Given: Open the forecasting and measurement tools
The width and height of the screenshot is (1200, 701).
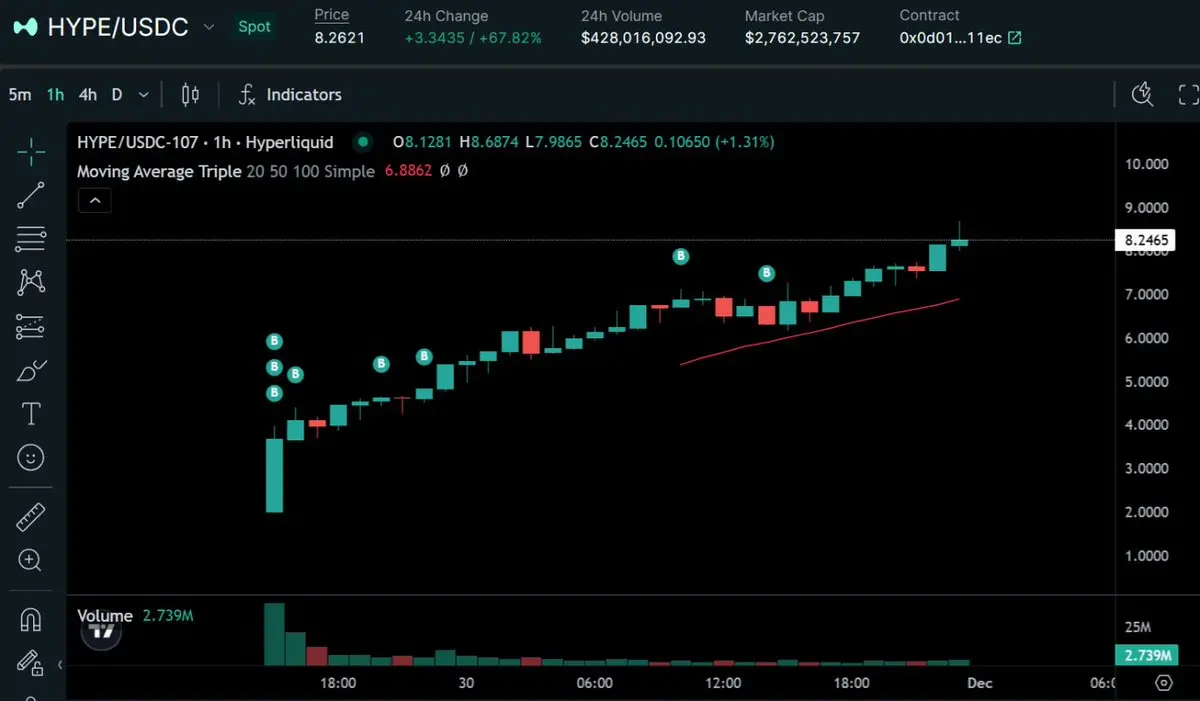Looking at the screenshot, I should [x=31, y=327].
